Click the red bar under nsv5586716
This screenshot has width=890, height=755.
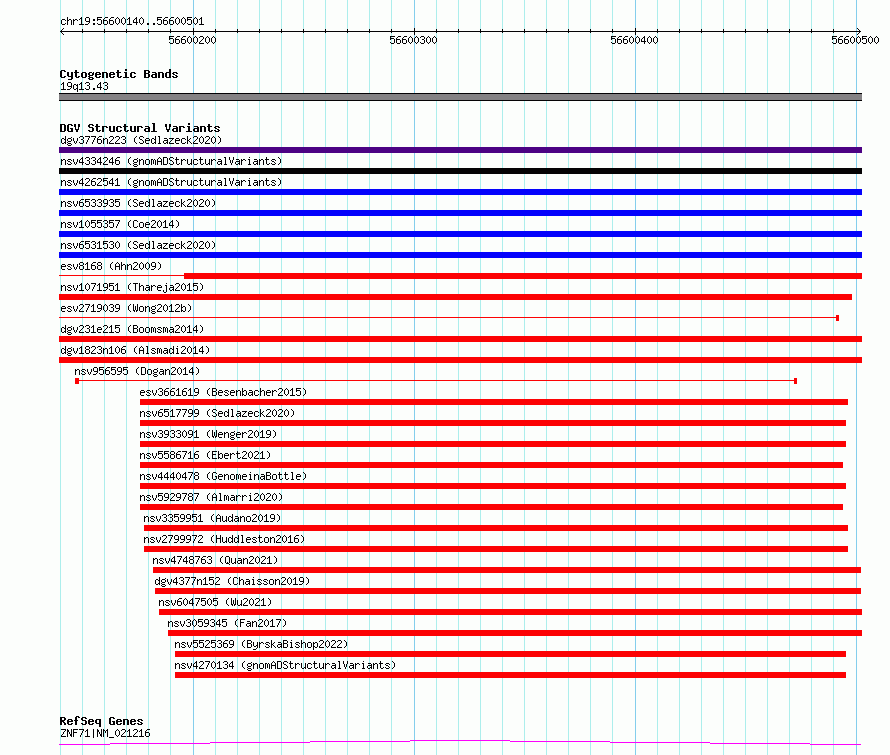(x=491, y=465)
